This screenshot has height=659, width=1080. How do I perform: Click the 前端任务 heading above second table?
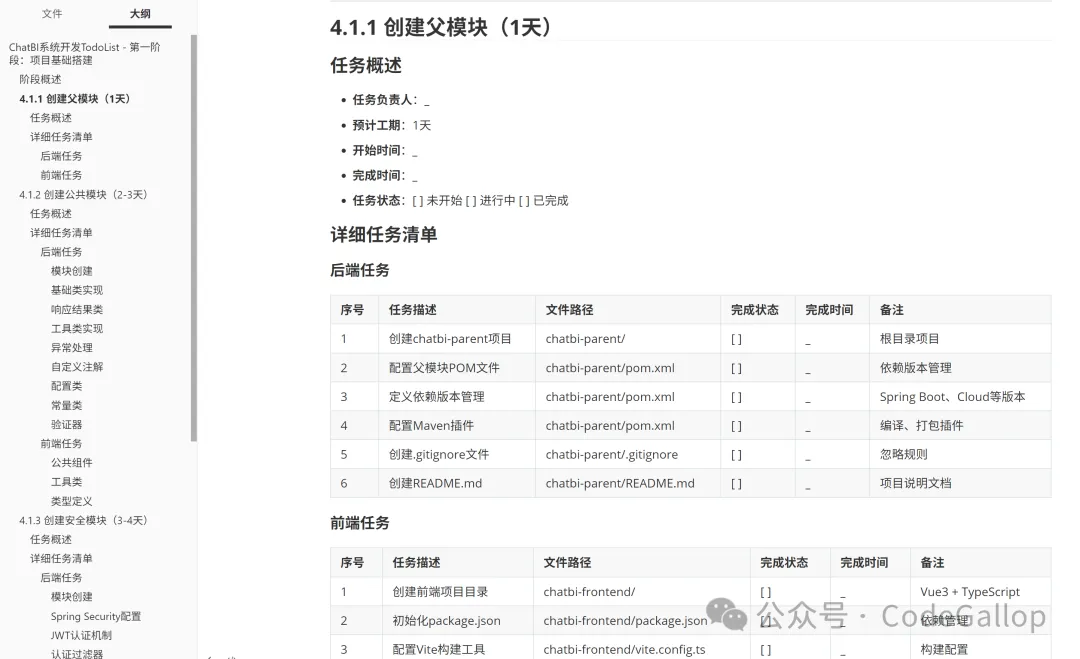(360, 523)
